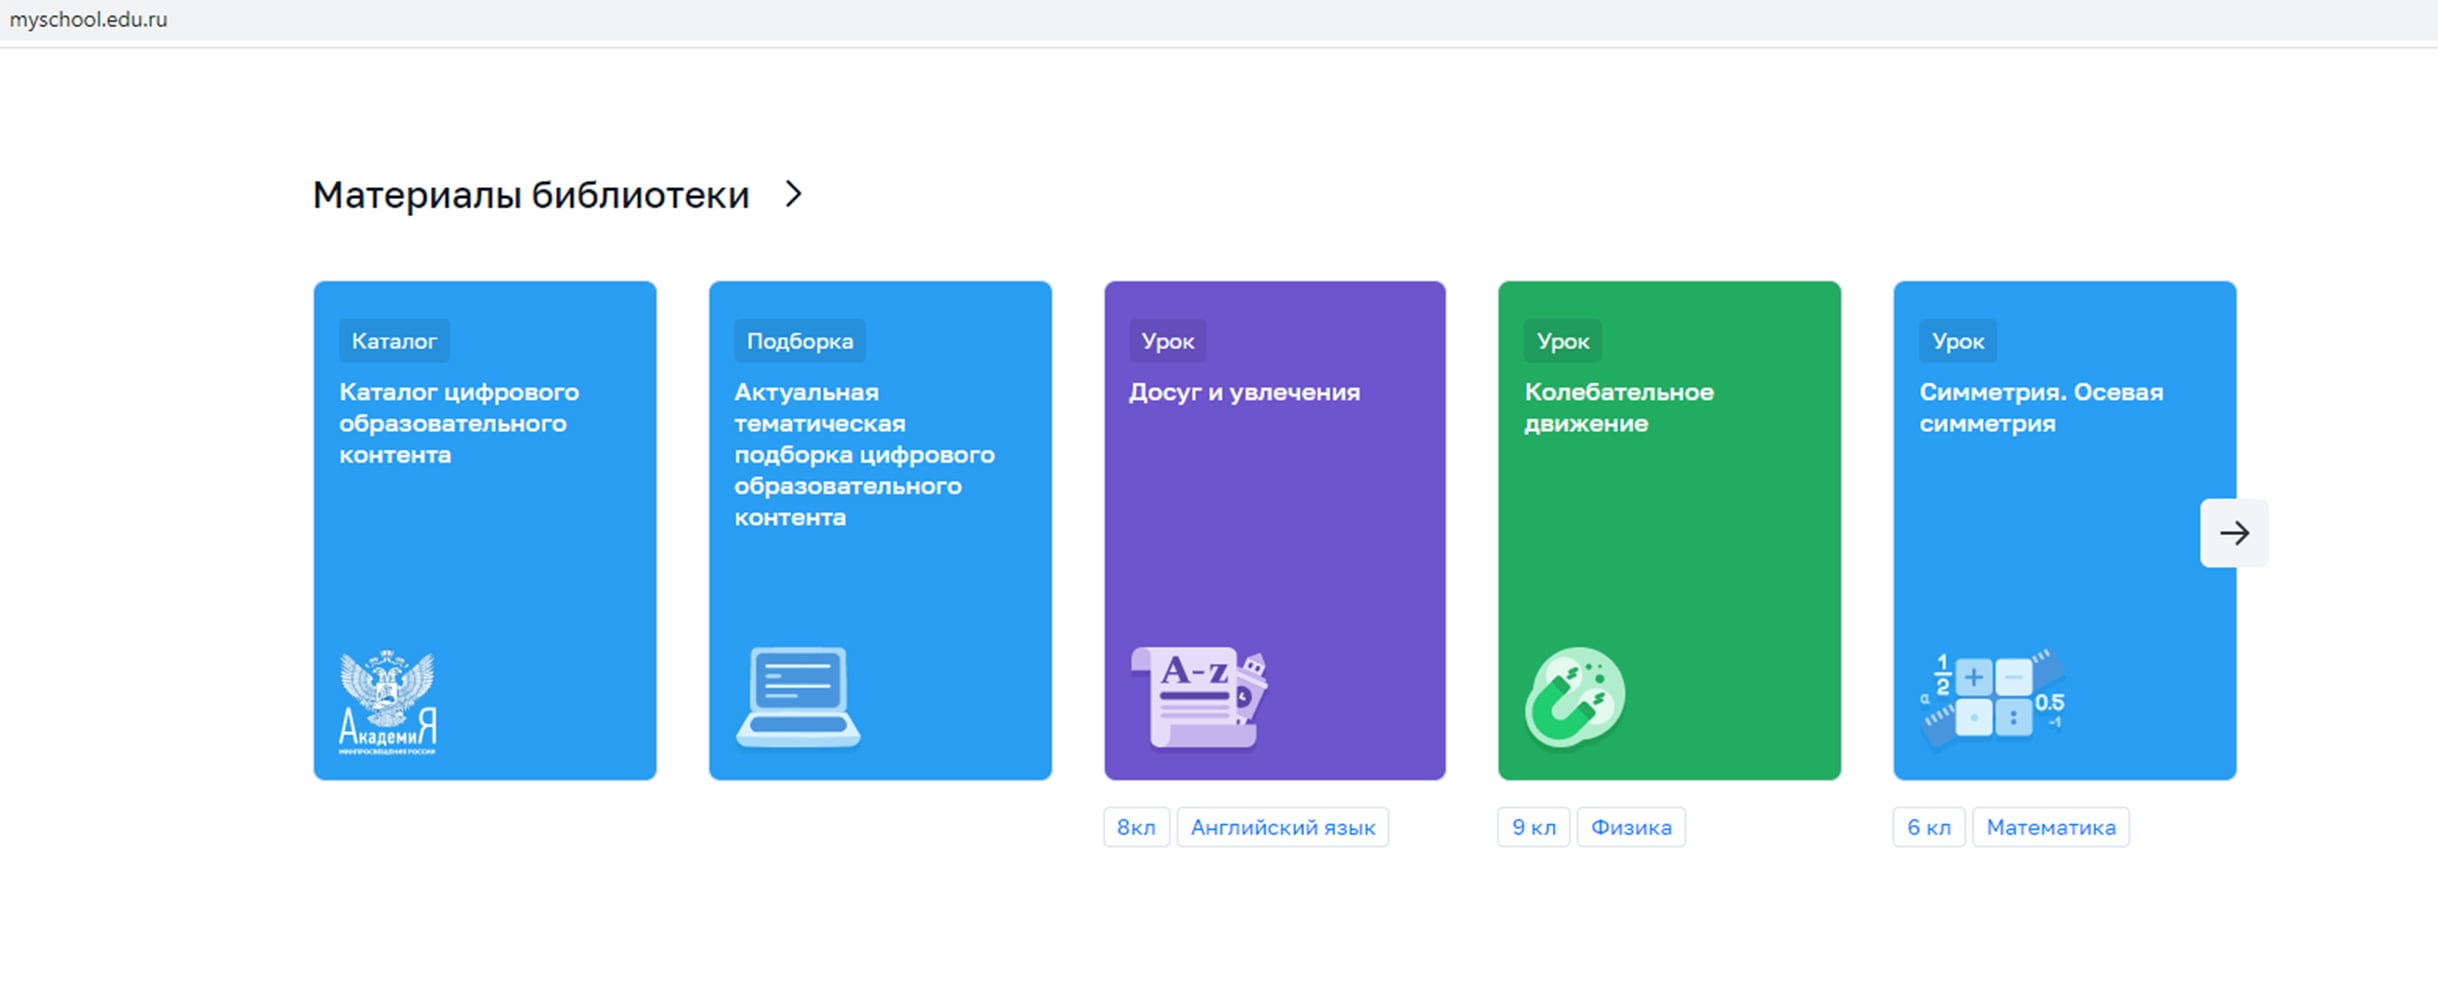Click the laptop icon on Подборка card
Image resolution: width=2438 pixels, height=988 pixels.
click(x=798, y=698)
